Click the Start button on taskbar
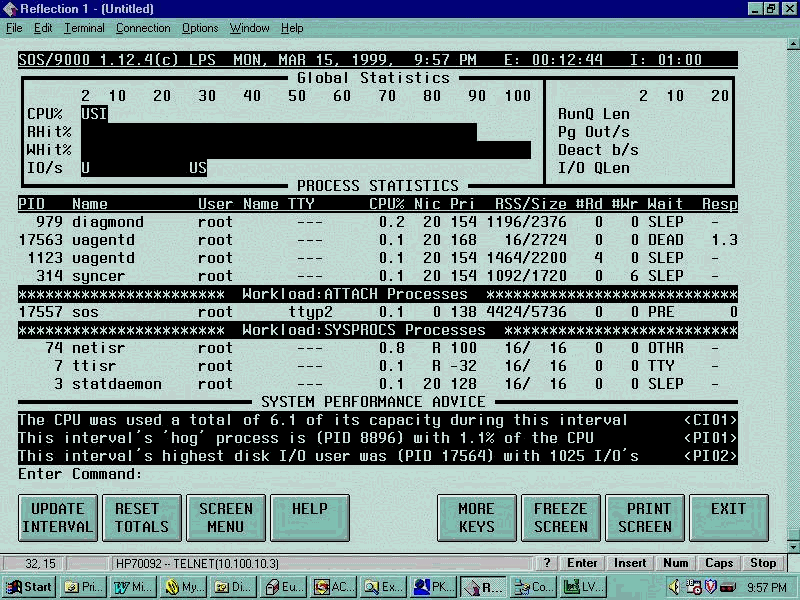 click(x=30, y=587)
